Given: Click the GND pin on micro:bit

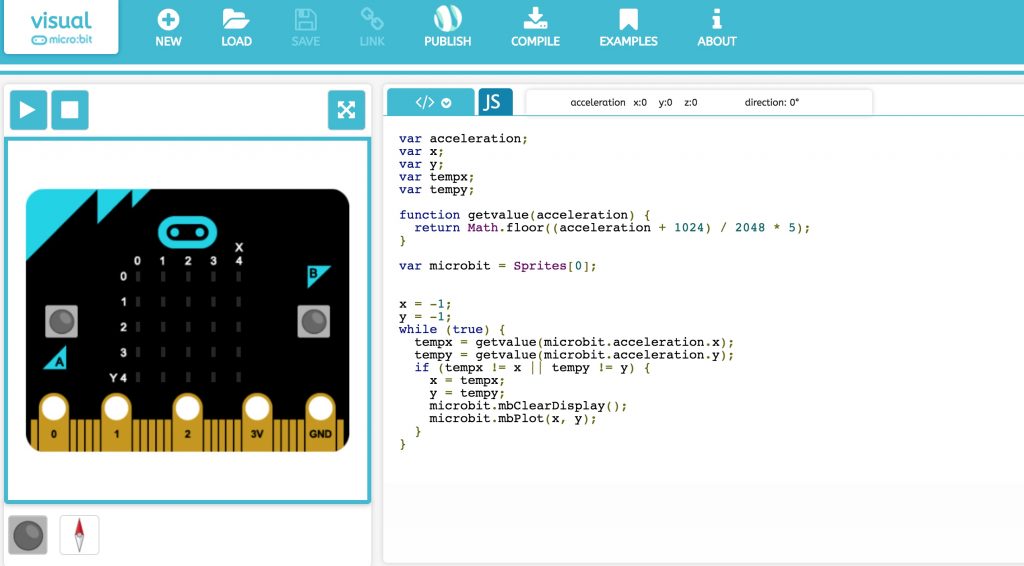Looking at the screenshot, I should click(320, 410).
